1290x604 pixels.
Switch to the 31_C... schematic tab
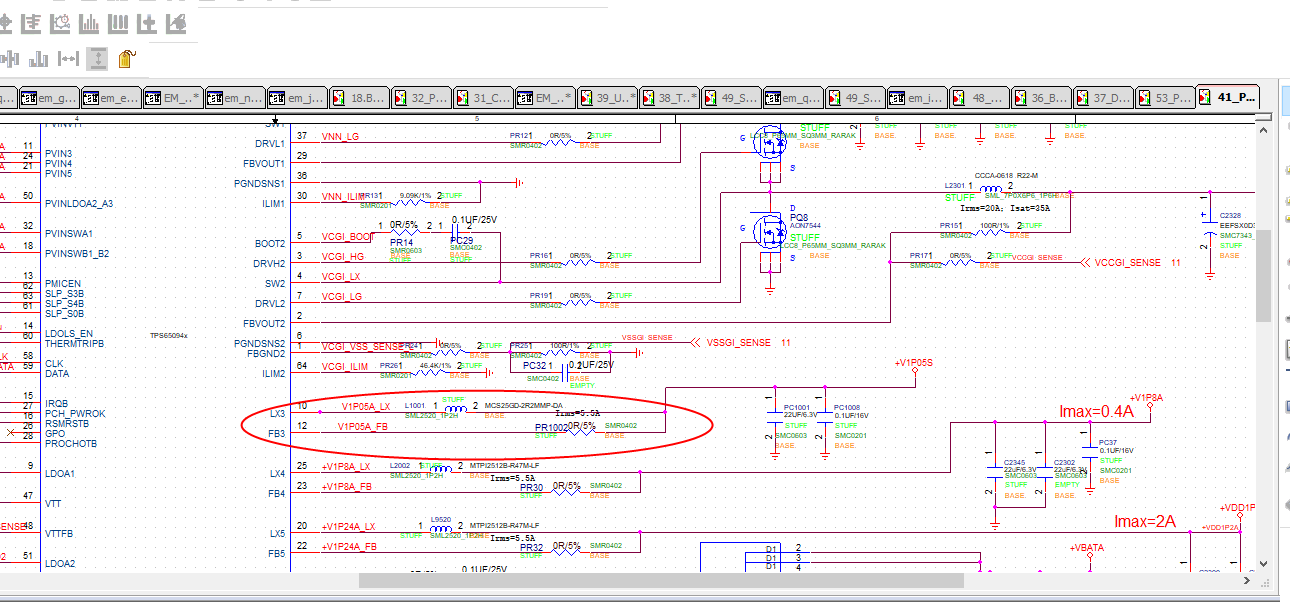click(483, 98)
